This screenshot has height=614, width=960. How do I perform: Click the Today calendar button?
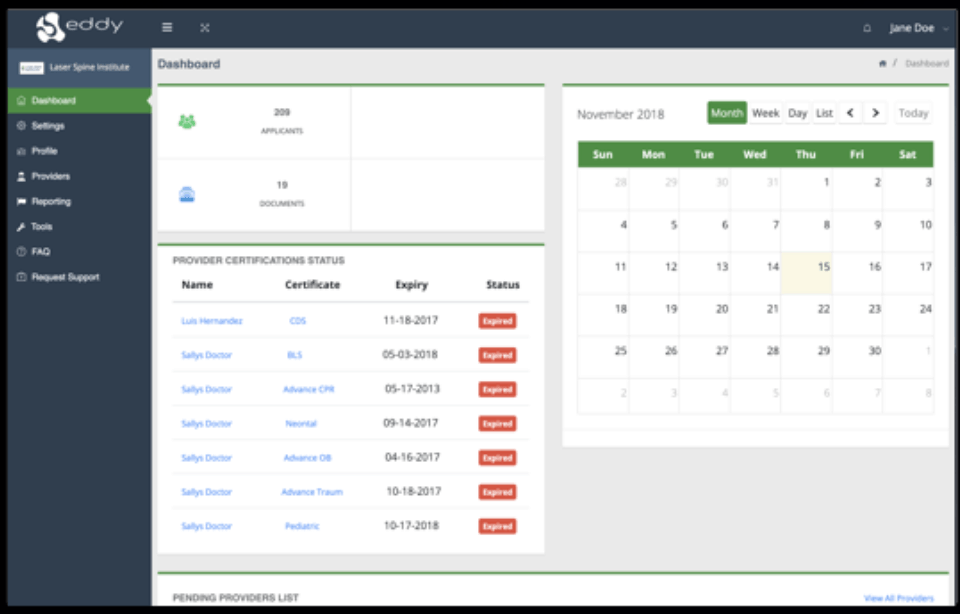coord(913,113)
